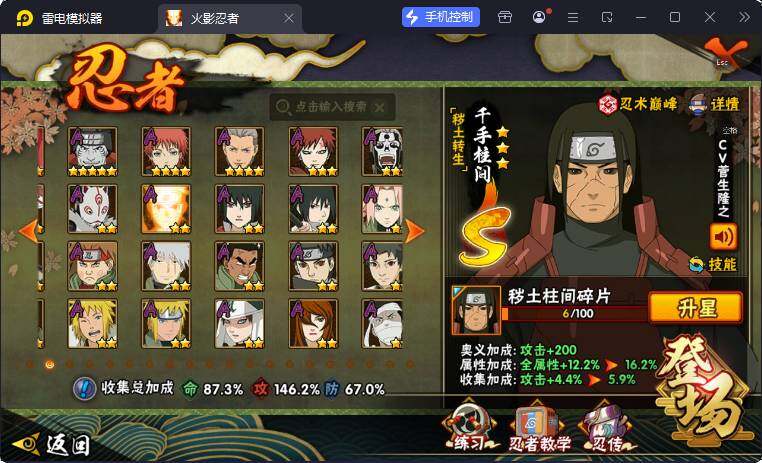Open the 忍传 scroll icon
Viewport: 762px width, 463px height.
pos(606,426)
